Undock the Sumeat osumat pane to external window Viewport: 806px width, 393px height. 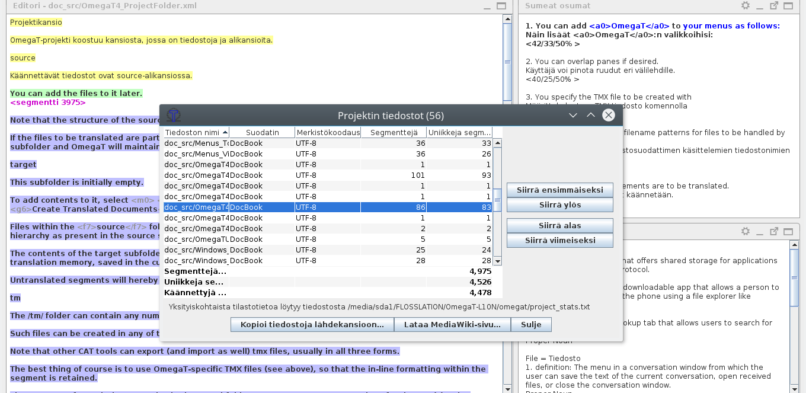click(774, 6)
